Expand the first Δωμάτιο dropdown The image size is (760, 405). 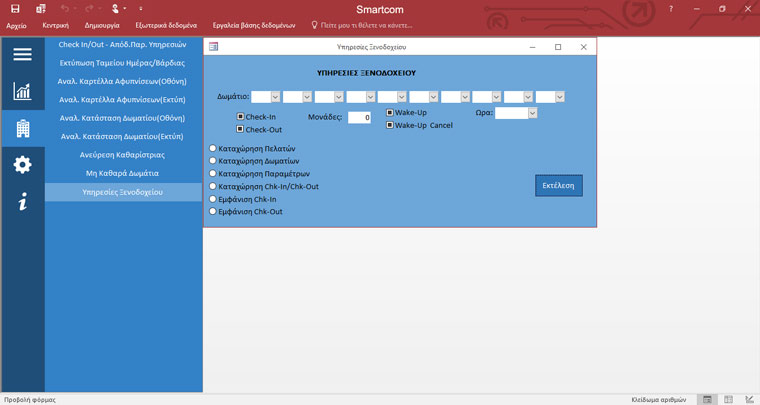click(275, 97)
